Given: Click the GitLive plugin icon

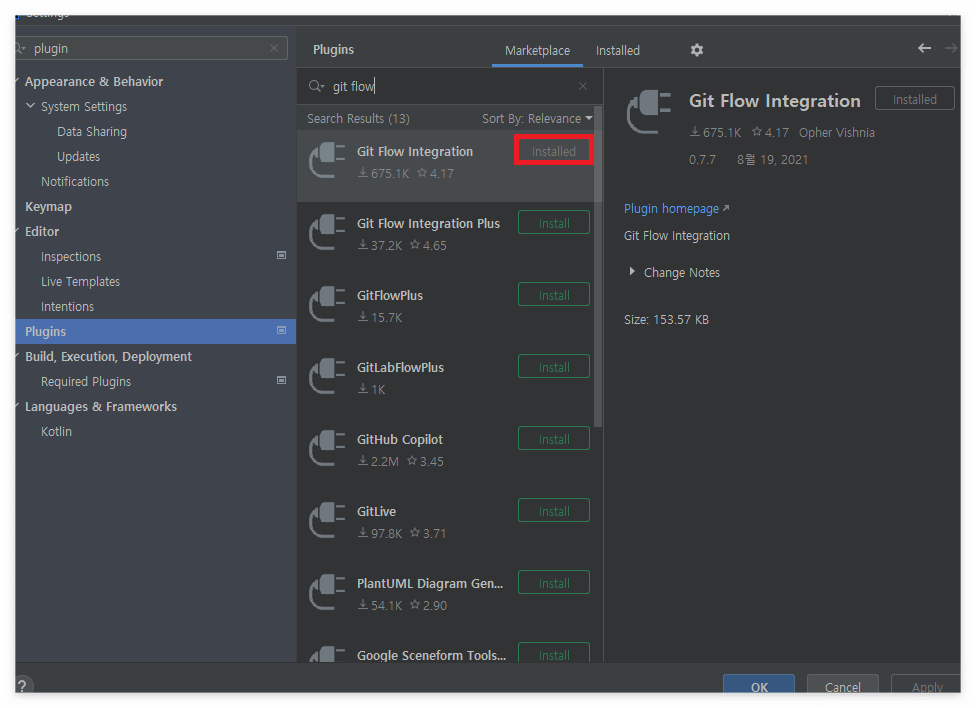Looking at the screenshot, I should click(x=327, y=521).
